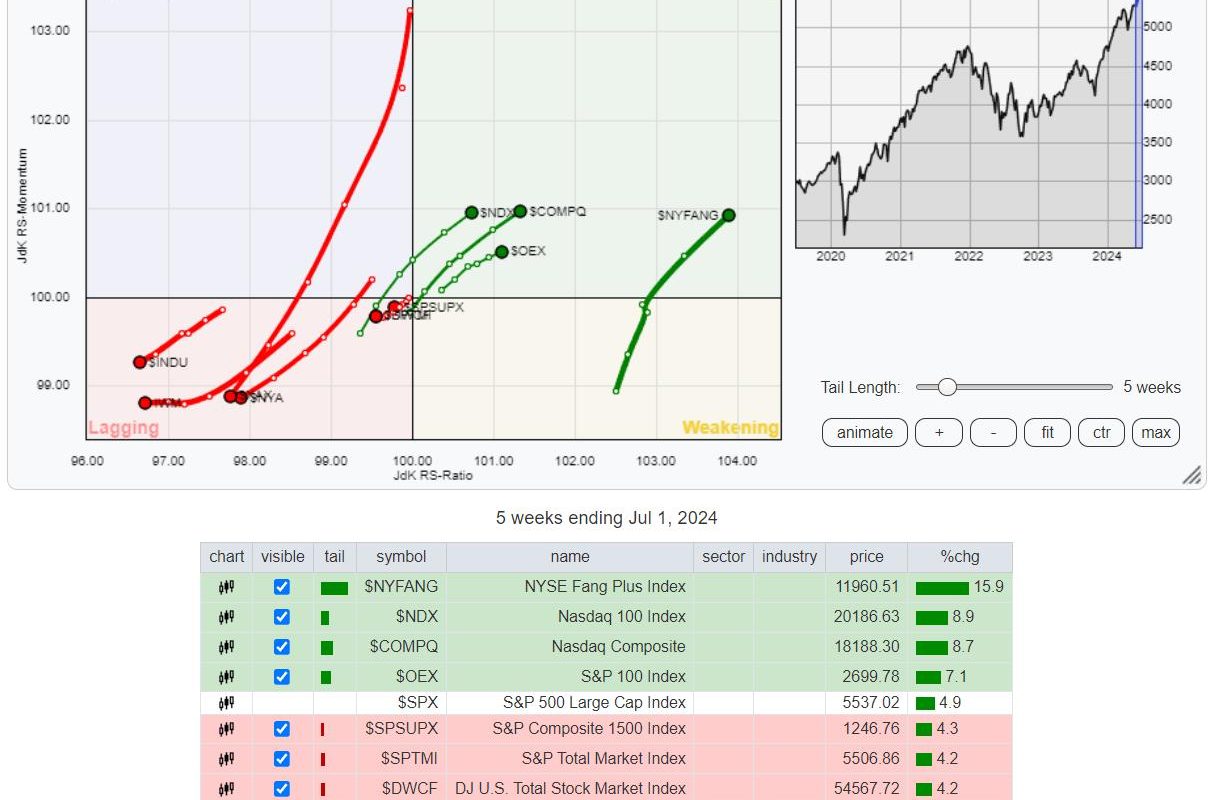This screenshot has width=1216, height=800.
Task: Click the 'symbol' column header
Action: [401, 557]
